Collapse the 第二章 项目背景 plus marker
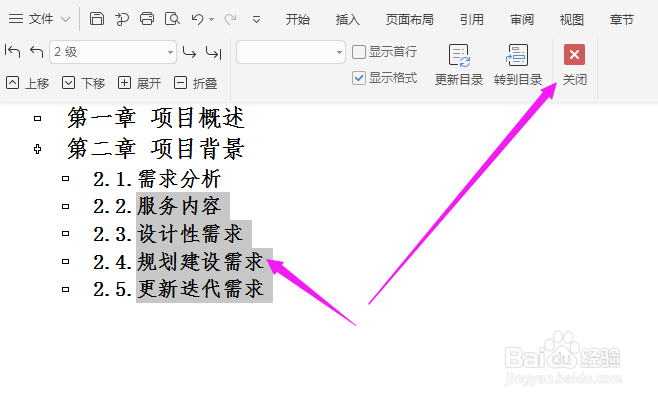This screenshot has height=401, width=658. 37,149
